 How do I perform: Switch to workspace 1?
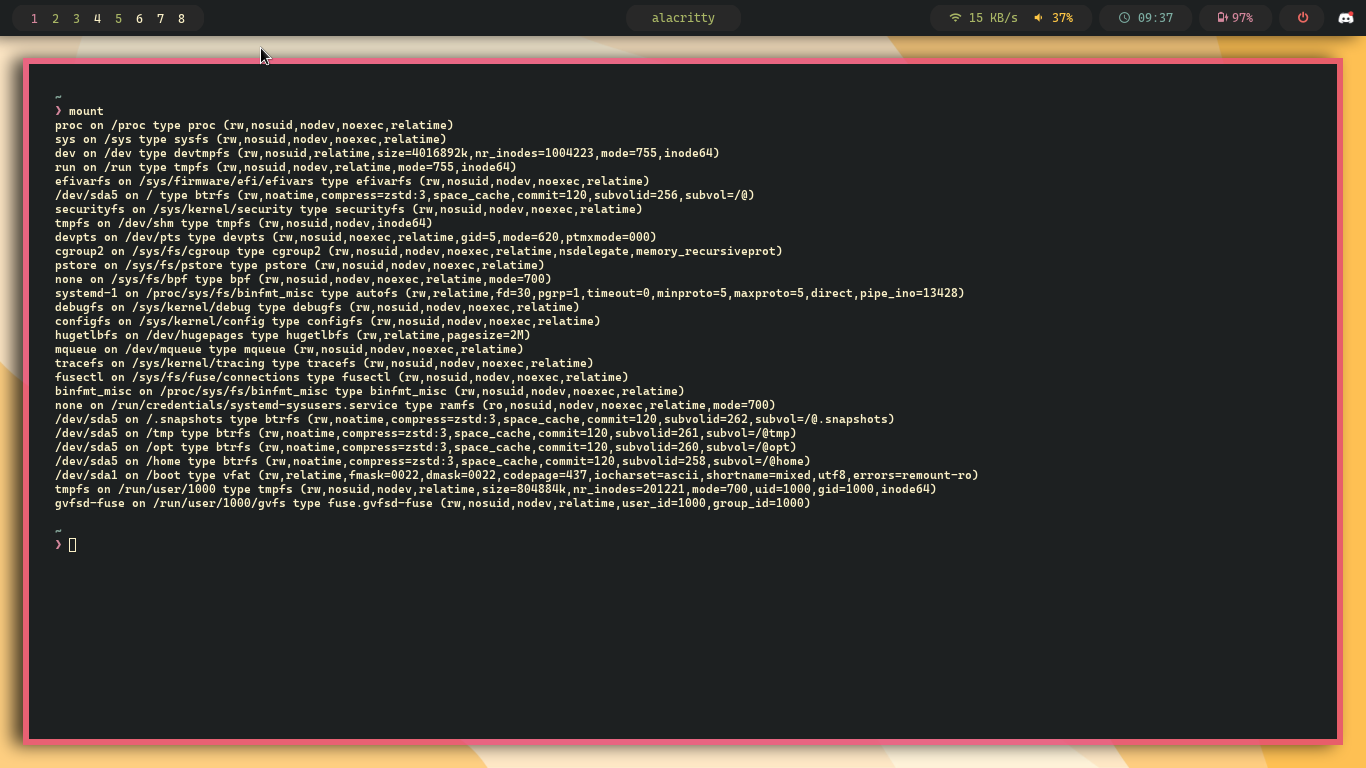pyautogui.click(x=34, y=19)
